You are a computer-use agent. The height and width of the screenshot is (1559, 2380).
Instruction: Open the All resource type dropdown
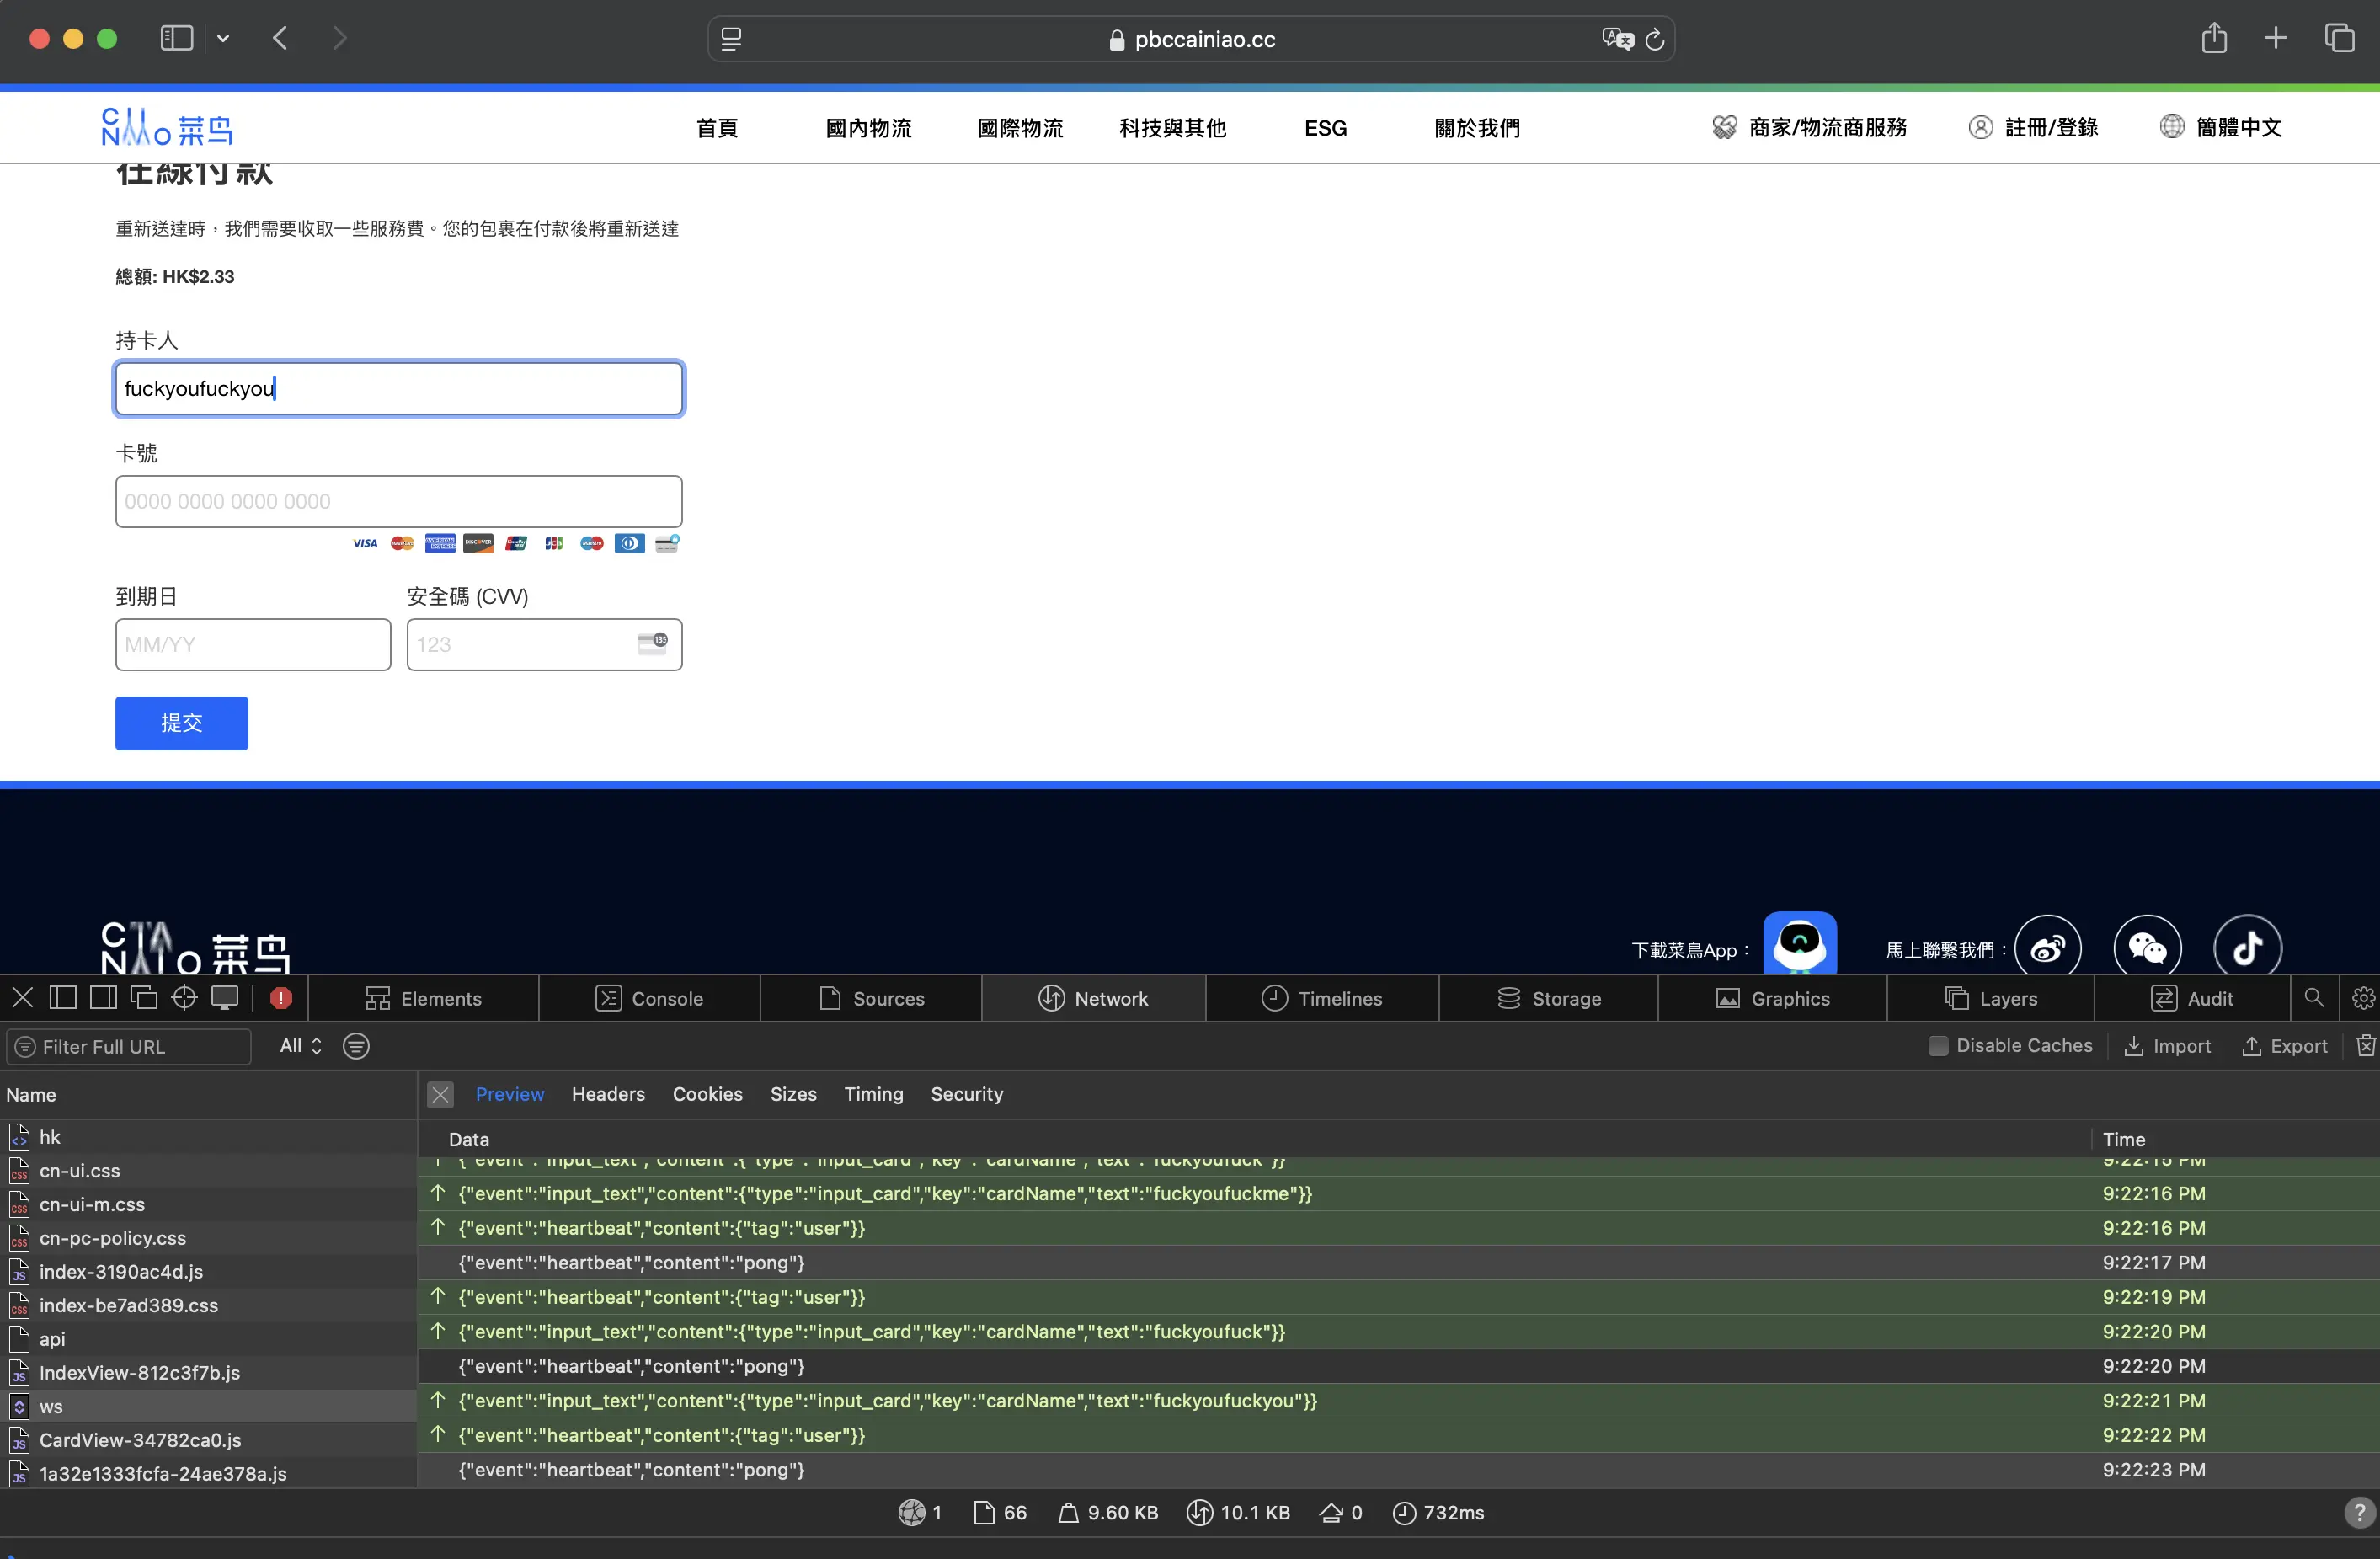300,1045
